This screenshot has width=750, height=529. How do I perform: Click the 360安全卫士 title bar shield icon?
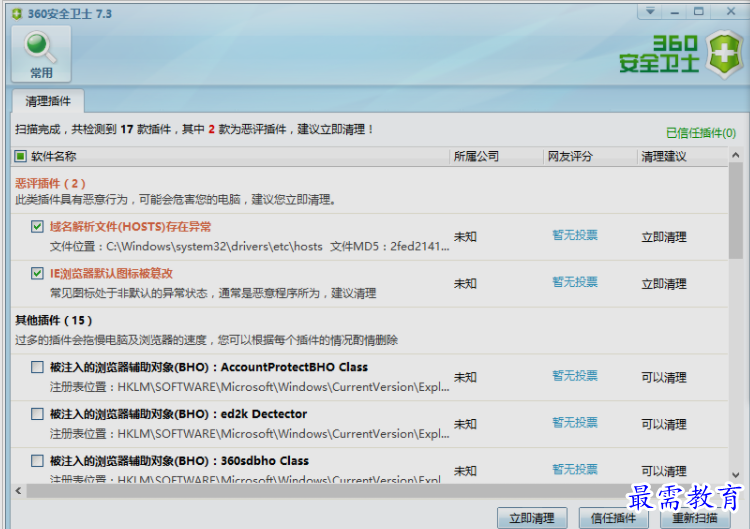[x=17, y=14]
